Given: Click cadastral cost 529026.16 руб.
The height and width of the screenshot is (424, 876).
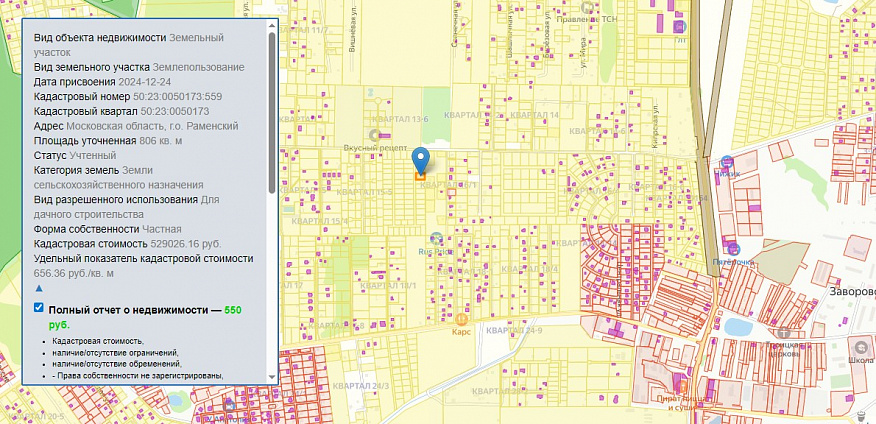Looking at the screenshot, I should tap(186, 244).
